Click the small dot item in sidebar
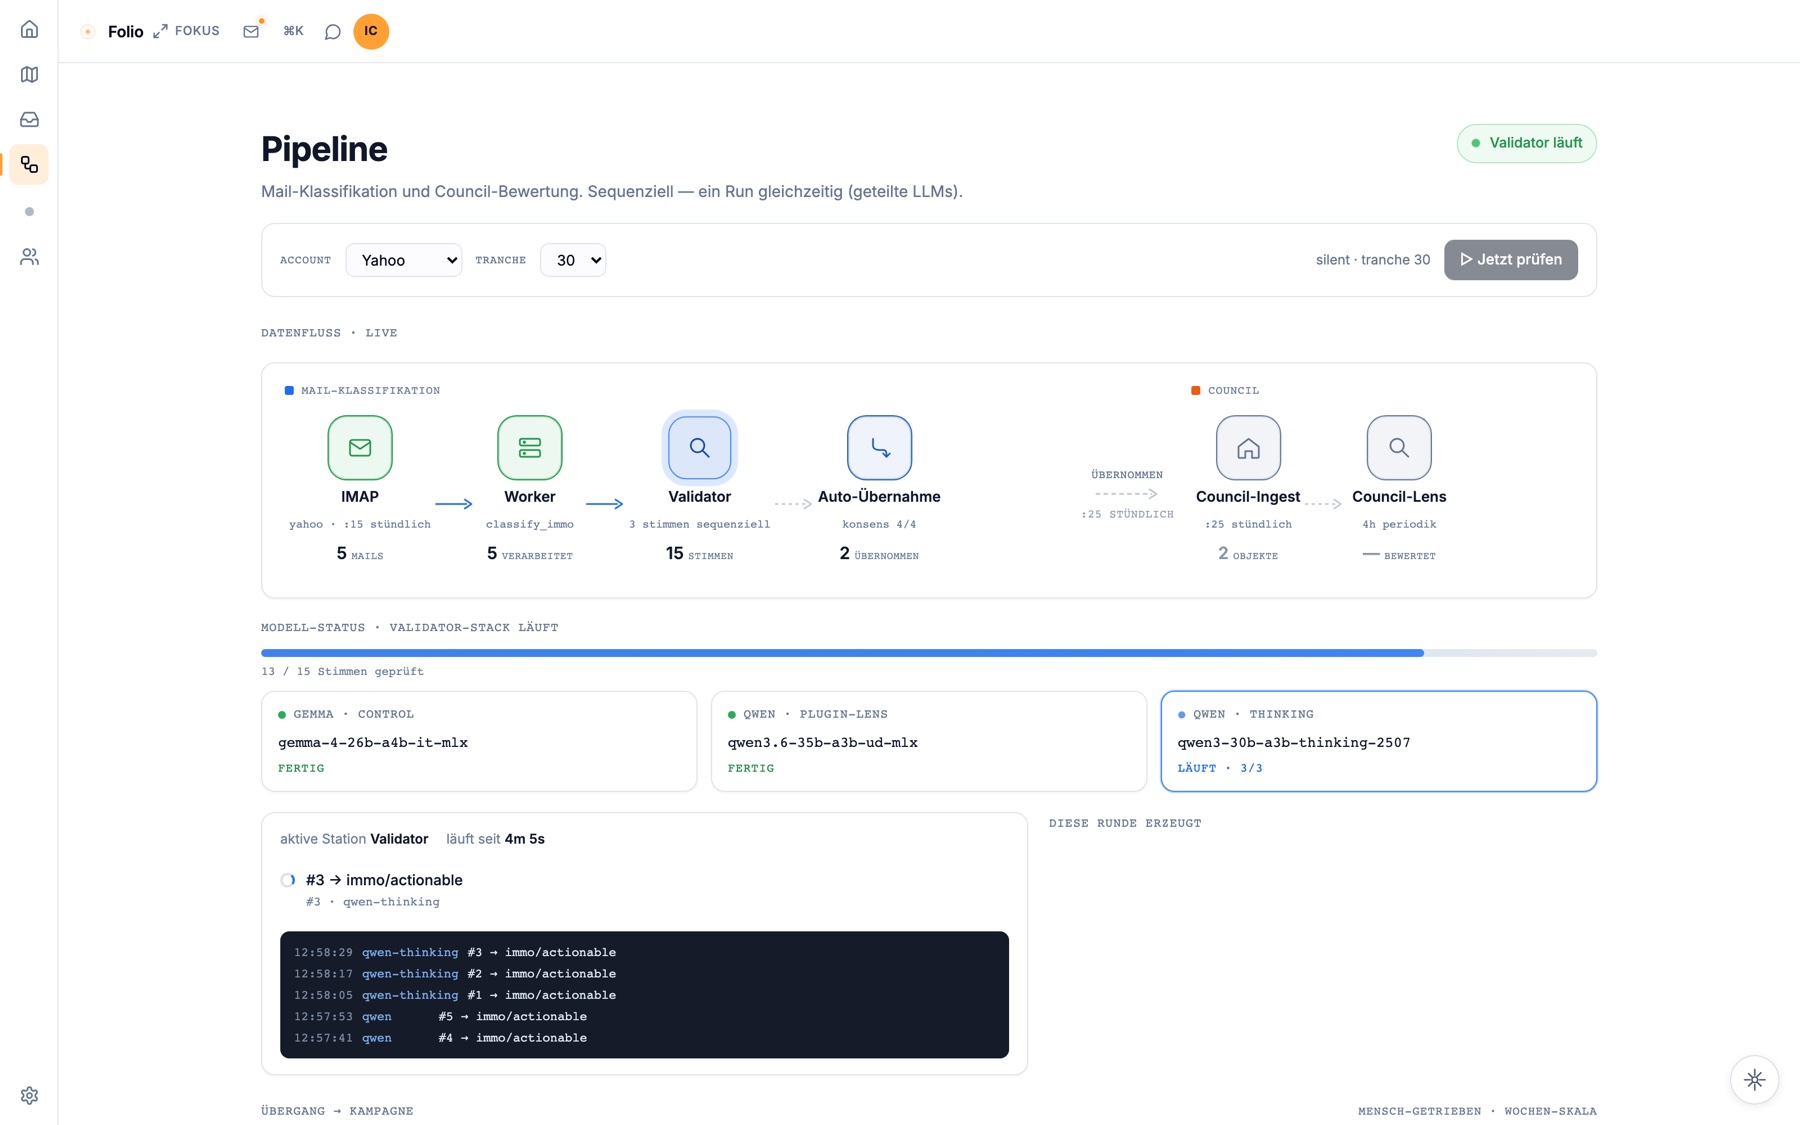This screenshot has height=1125, width=1800. click(29, 211)
